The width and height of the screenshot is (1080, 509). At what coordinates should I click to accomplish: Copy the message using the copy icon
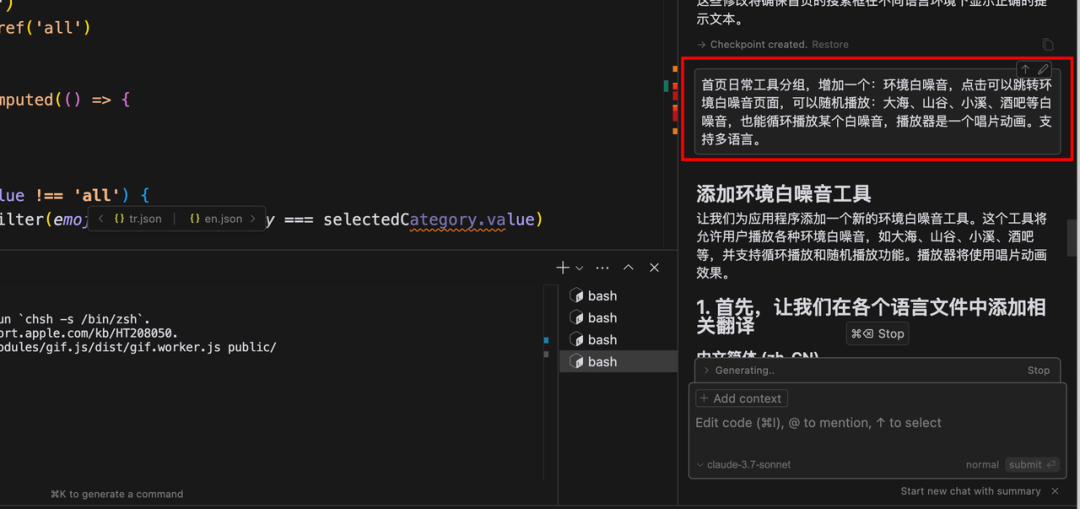point(1048,44)
